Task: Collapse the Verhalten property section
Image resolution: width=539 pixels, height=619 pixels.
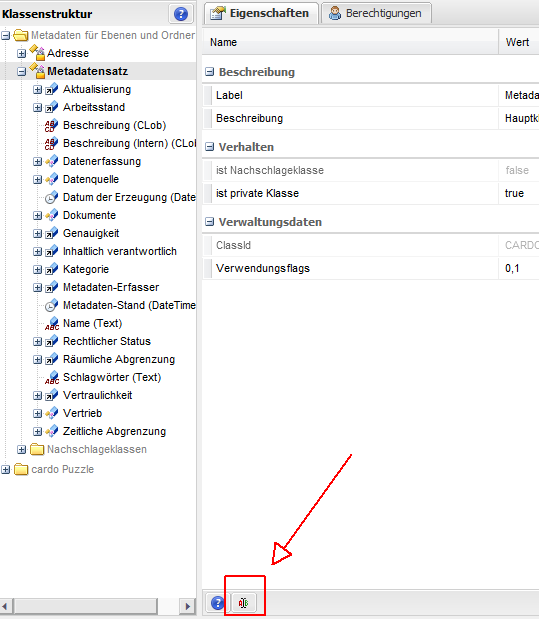Action: click(x=210, y=147)
